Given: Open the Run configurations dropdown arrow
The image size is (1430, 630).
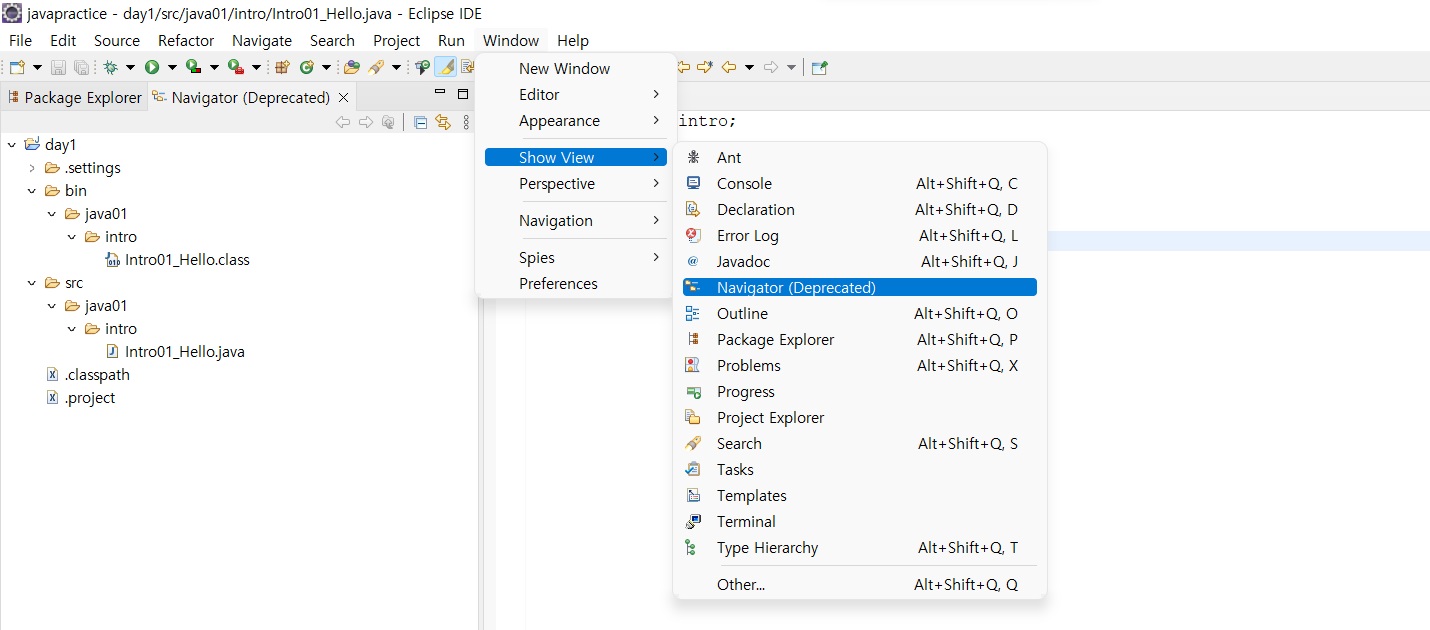Looking at the screenshot, I should [172, 67].
